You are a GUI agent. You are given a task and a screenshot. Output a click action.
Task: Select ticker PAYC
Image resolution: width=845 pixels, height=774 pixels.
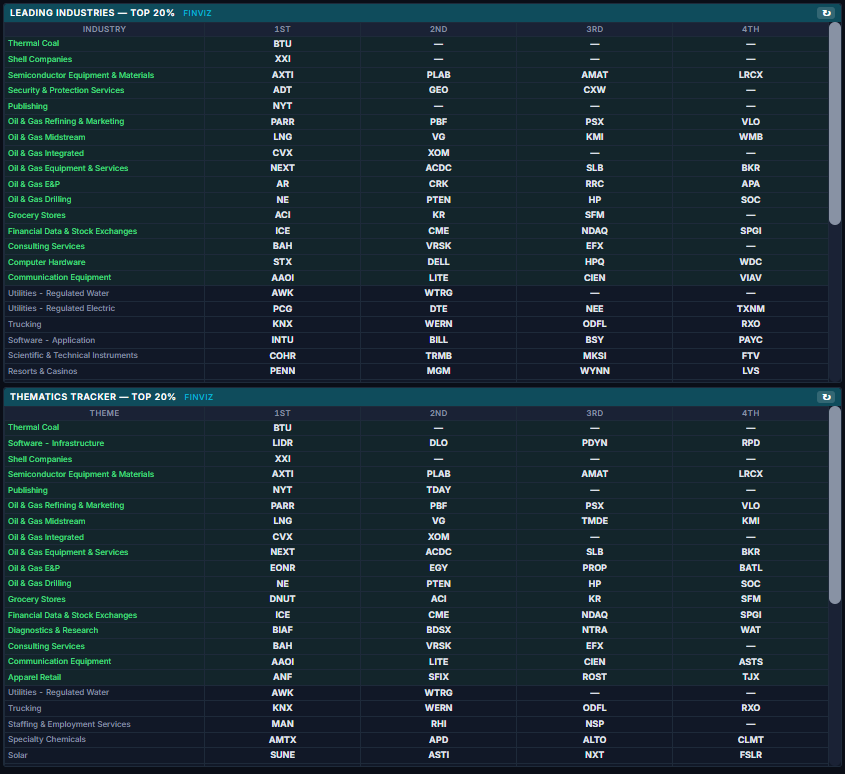tap(751, 340)
